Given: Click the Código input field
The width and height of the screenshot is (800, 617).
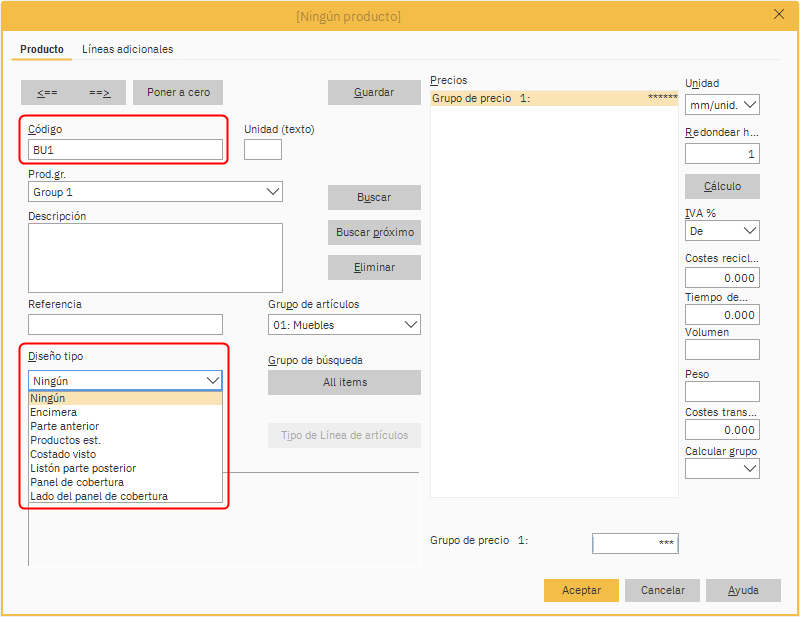Looking at the screenshot, I should pyautogui.click(x=125, y=150).
